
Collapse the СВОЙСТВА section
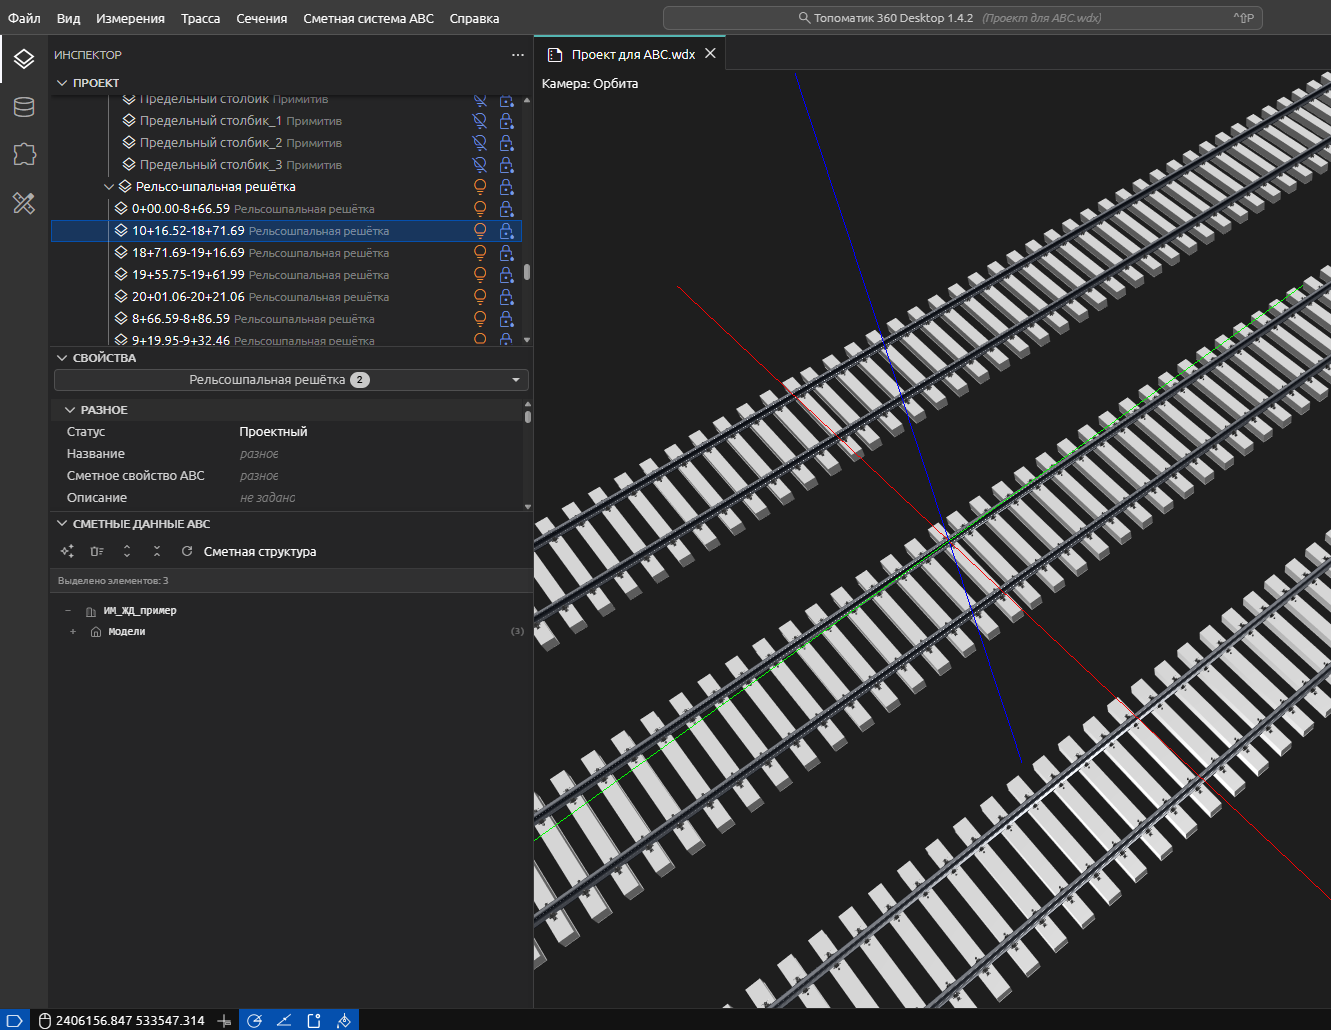[62, 358]
